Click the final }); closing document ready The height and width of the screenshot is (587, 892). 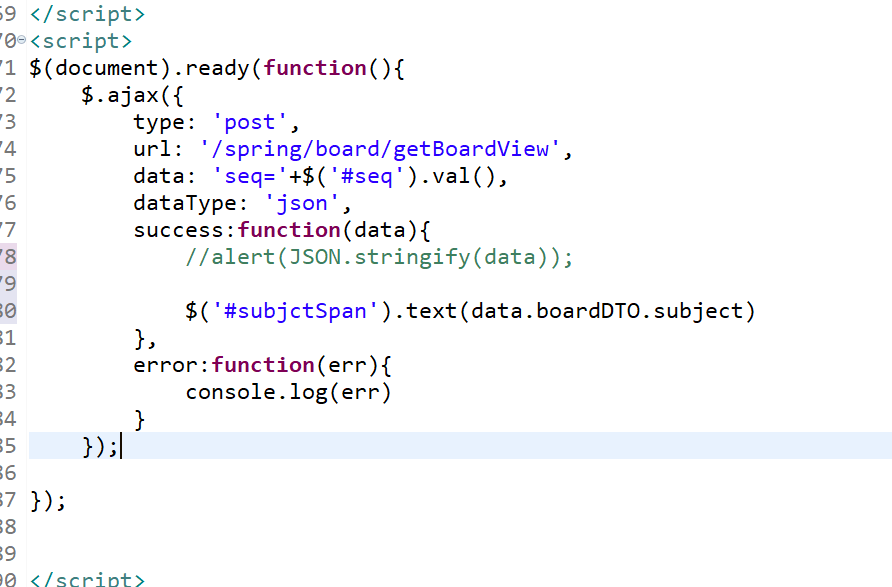(48, 501)
